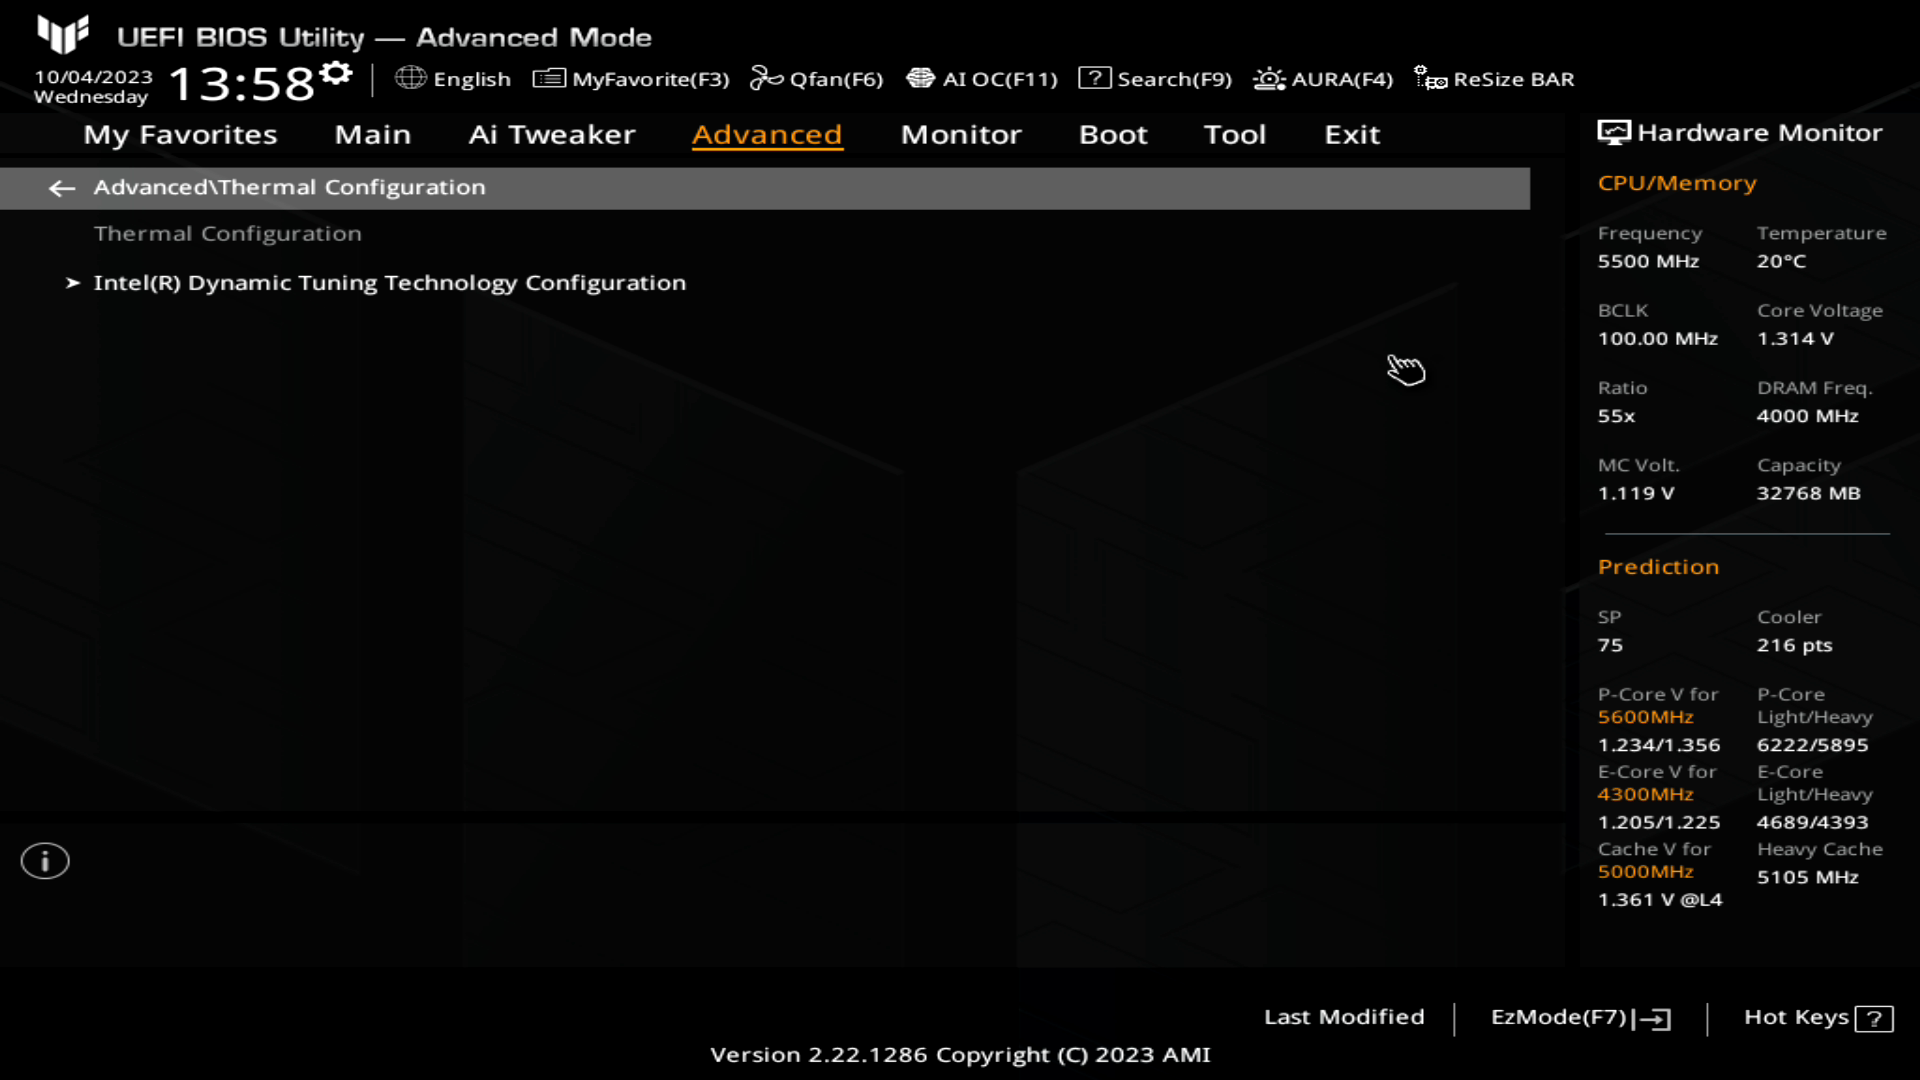This screenshot has width=1920, height=1080.
Task: Click the AURA lighting icon
Action: click(1269, 78)
